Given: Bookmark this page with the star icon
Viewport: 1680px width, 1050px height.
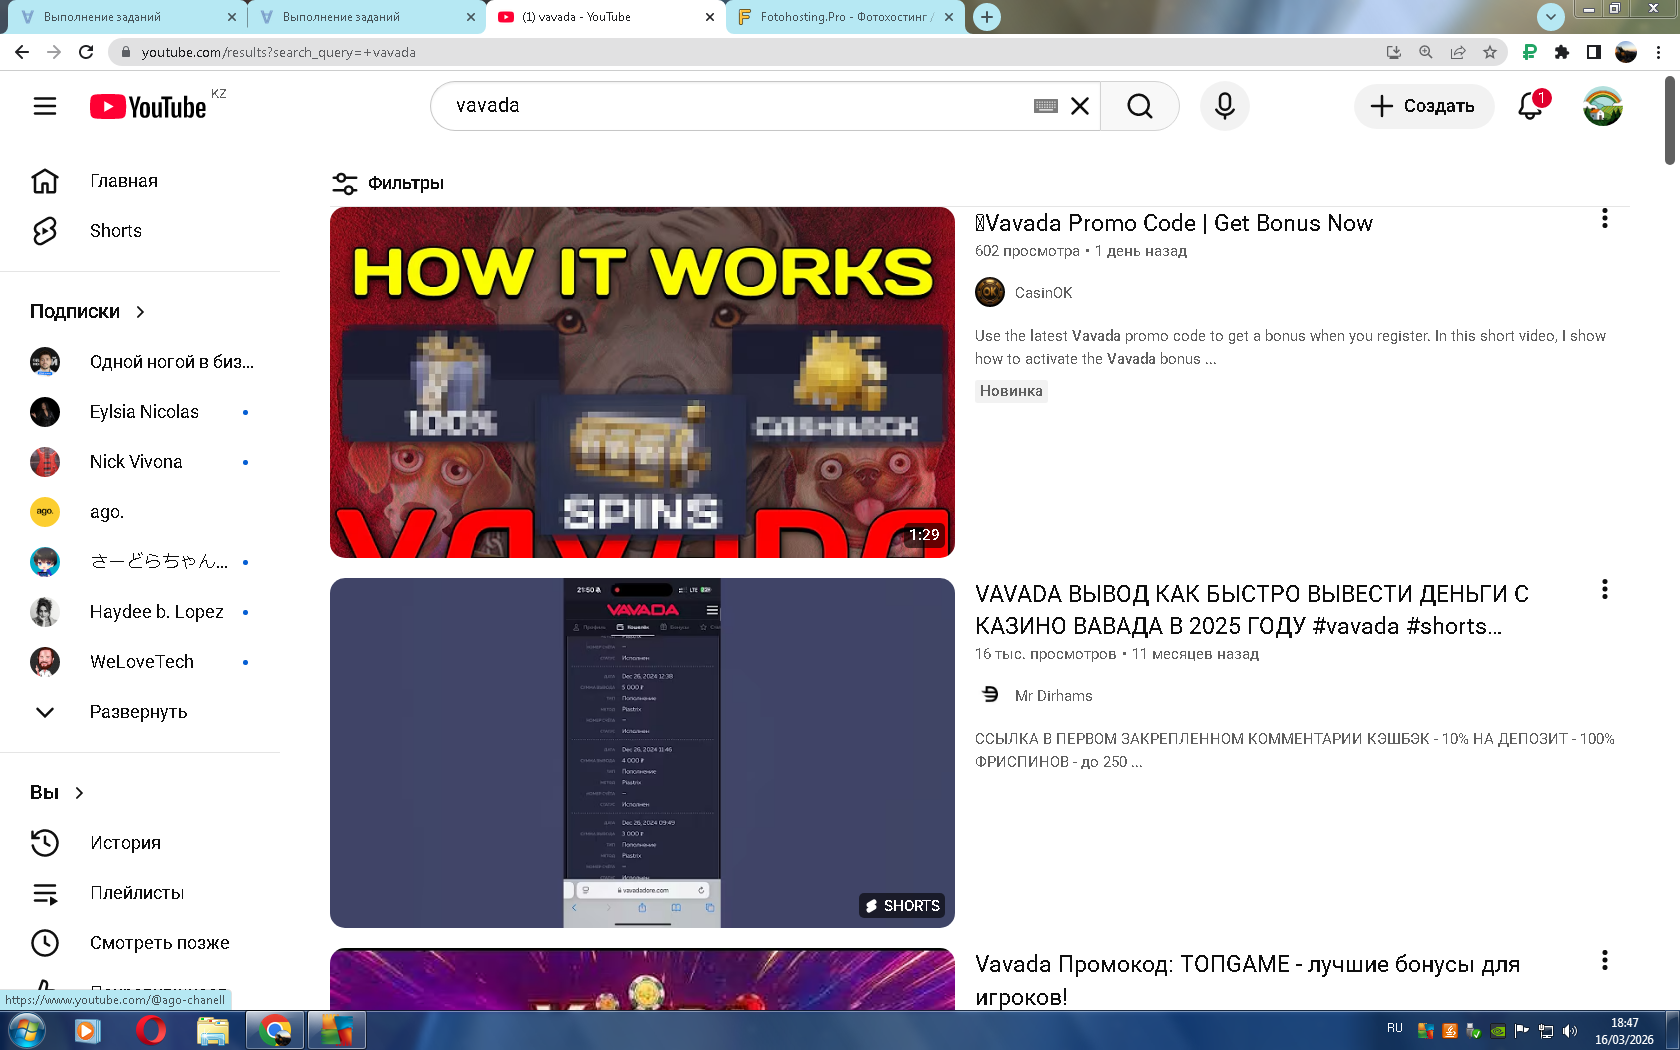Looking at the screenshot, I should pyautogui.click(x=1490, y=52).
